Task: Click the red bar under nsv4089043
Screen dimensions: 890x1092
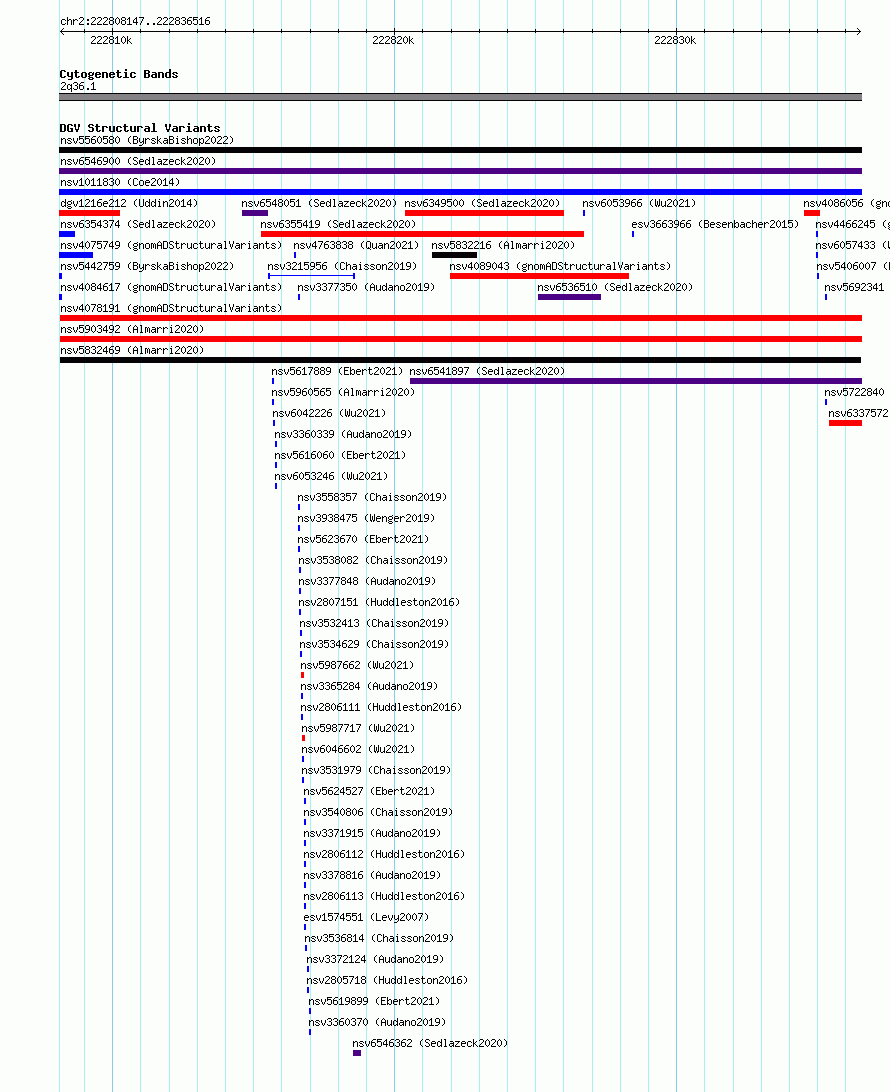Action: click(539, 276)
